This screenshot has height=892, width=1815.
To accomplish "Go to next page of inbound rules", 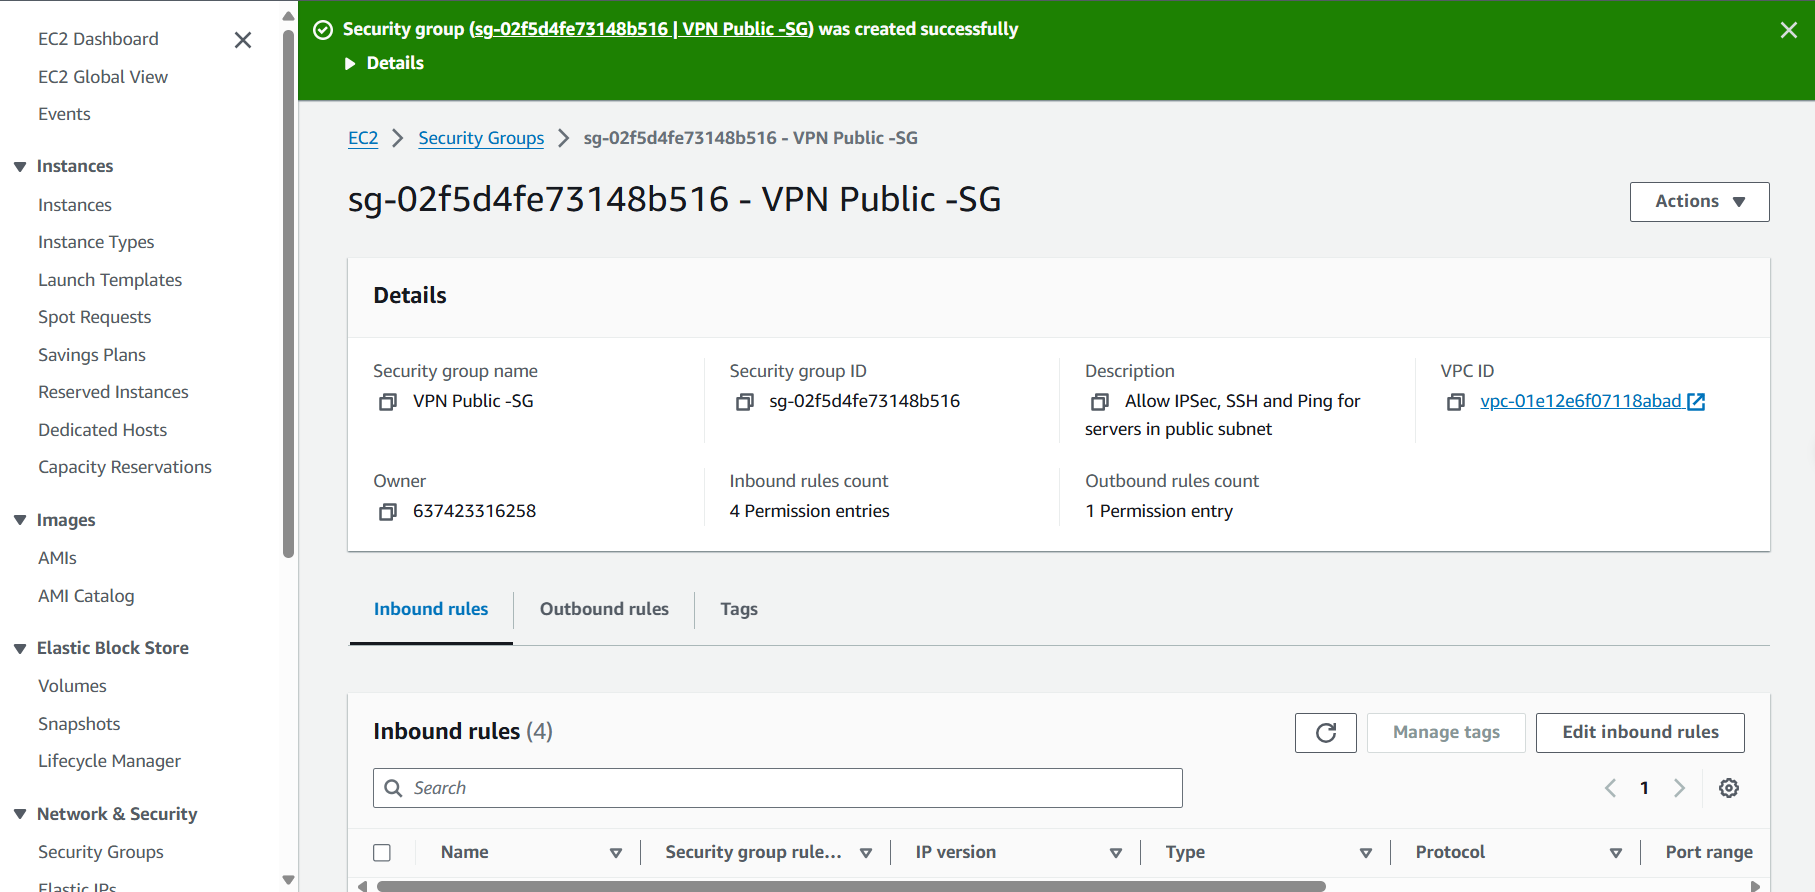I will (1680, 788).
